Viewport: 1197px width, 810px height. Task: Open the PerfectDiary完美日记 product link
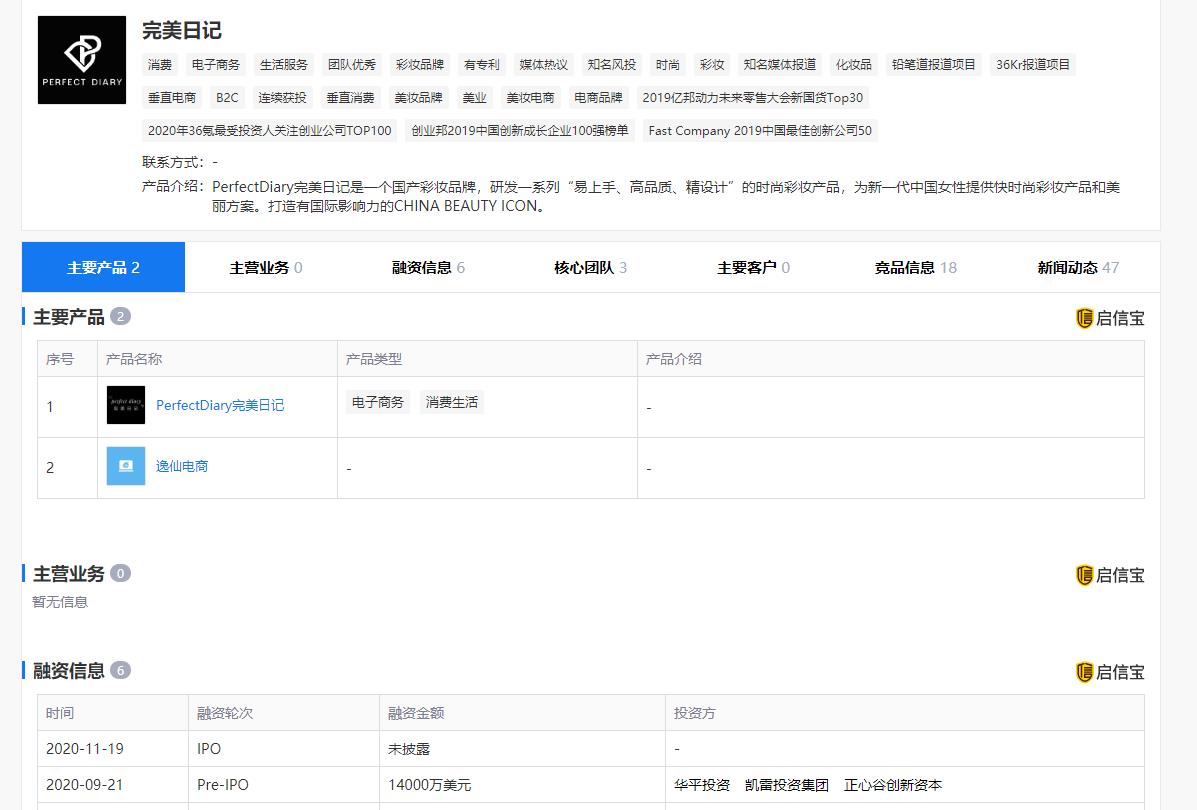(x=220, y=405)
